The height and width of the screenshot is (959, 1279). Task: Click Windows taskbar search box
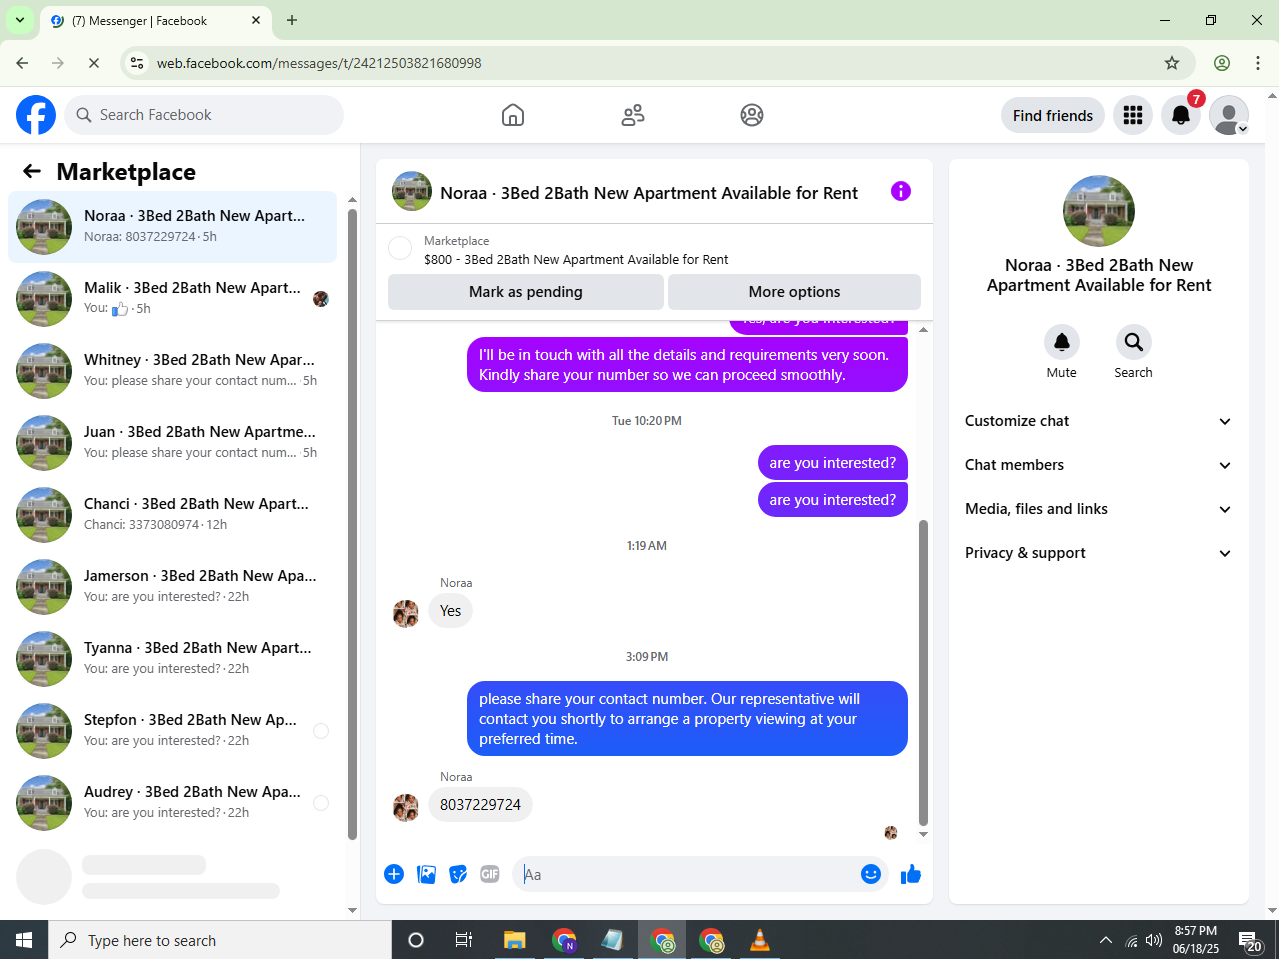(x=220, y=940)
